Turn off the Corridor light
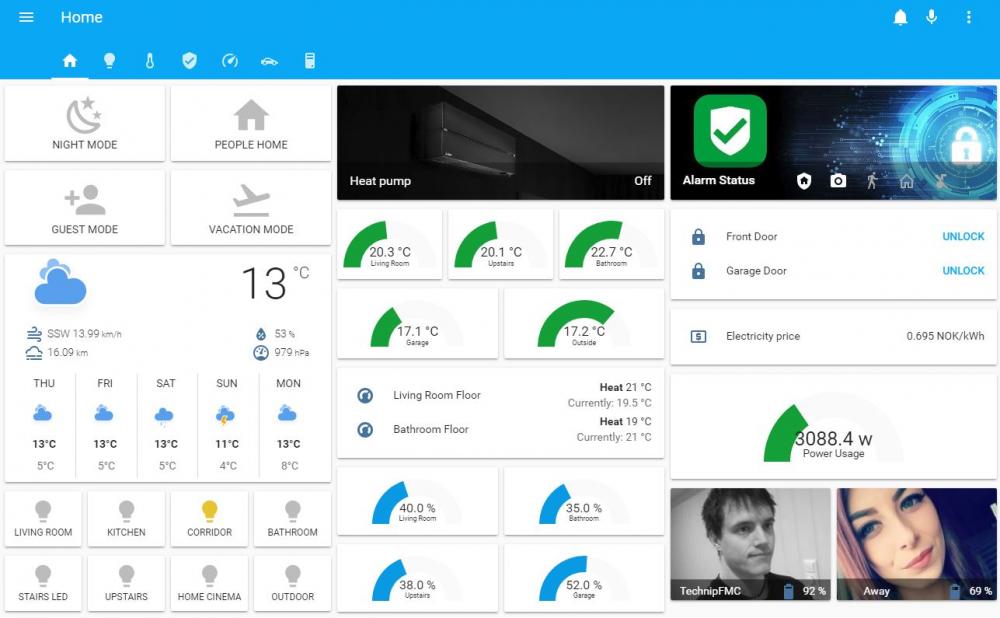The image size is (1000, 618). (209, 517)
